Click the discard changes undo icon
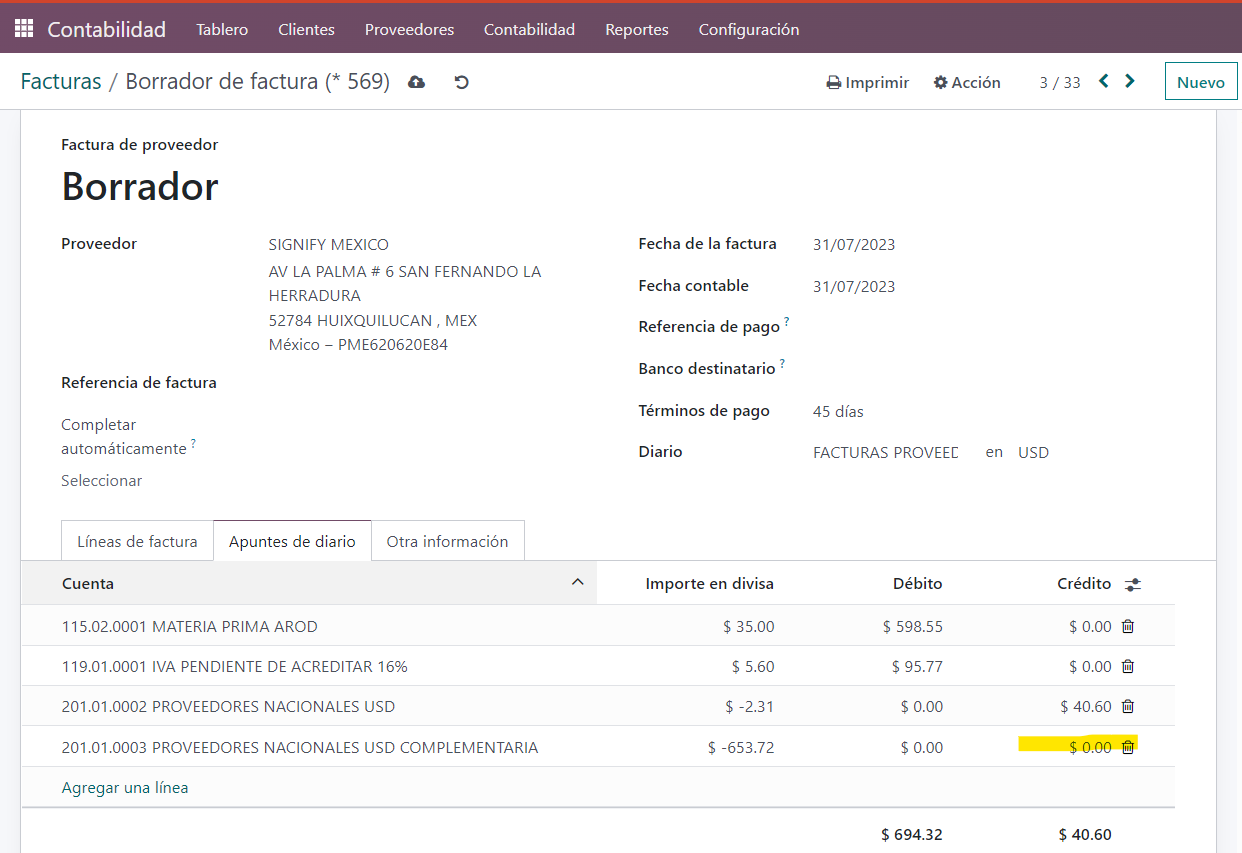 [461, 82]
